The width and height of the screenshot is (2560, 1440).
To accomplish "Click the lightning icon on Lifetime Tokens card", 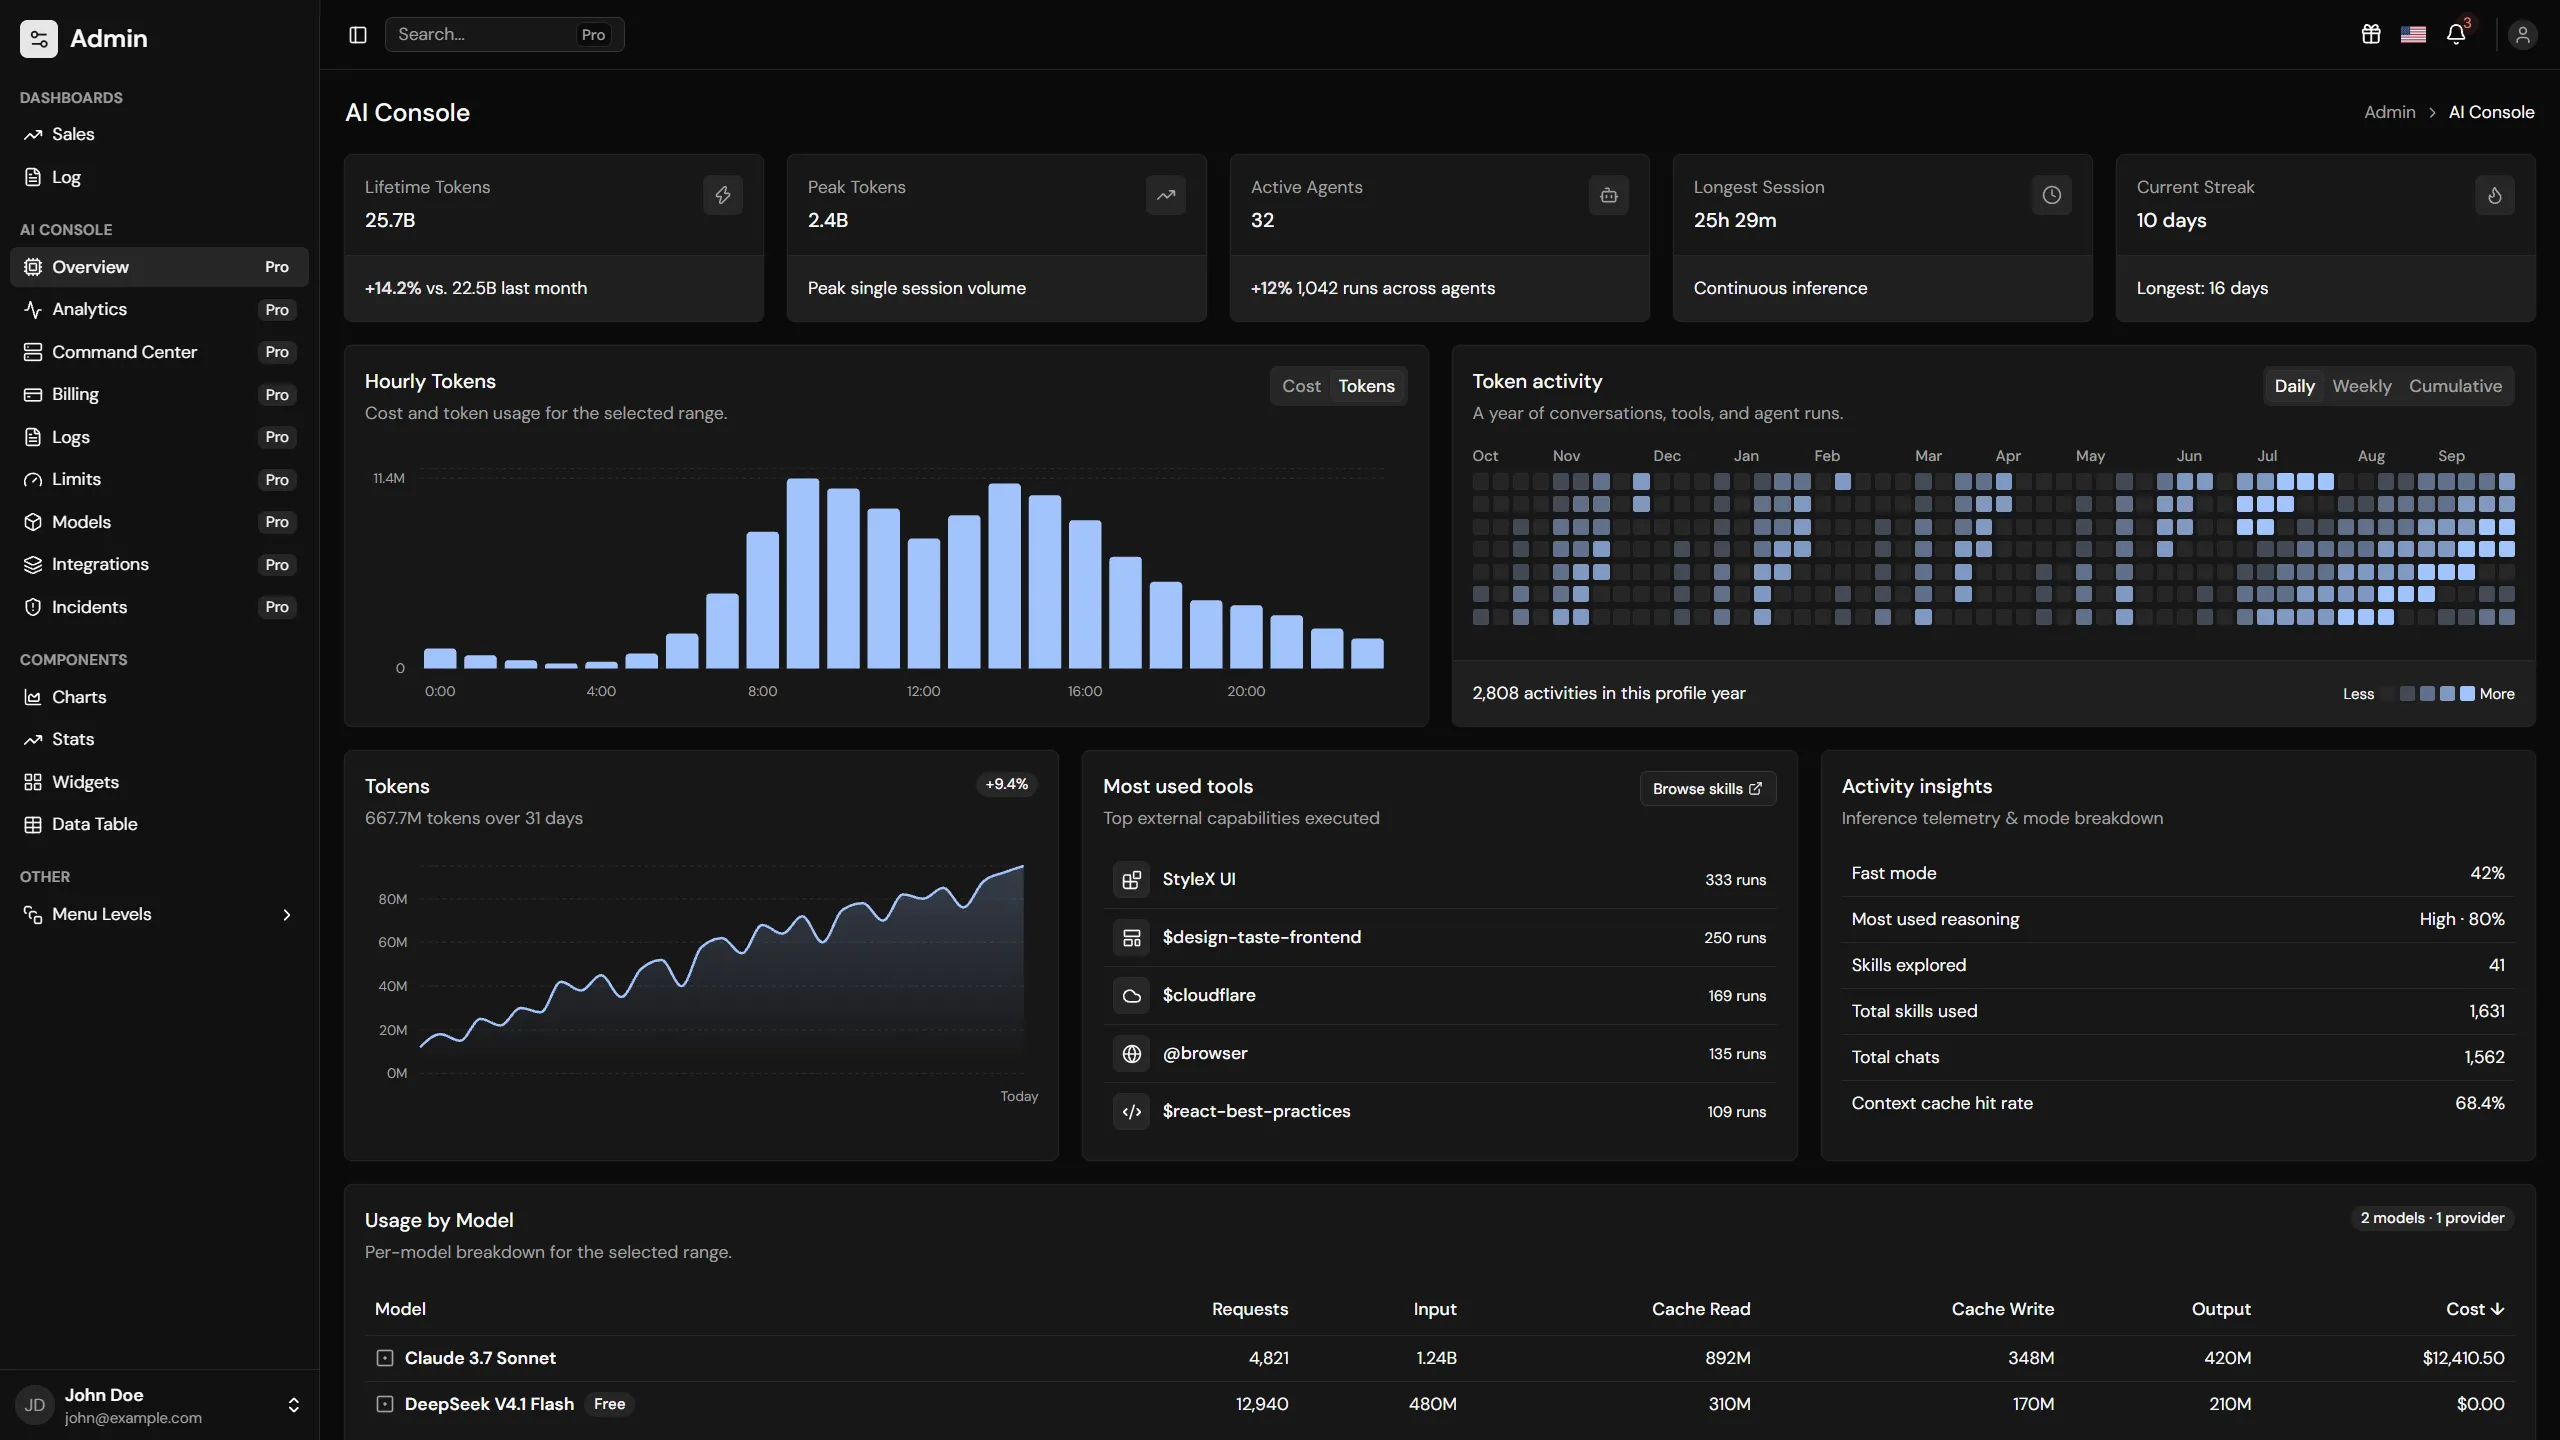I will [723, 195].
